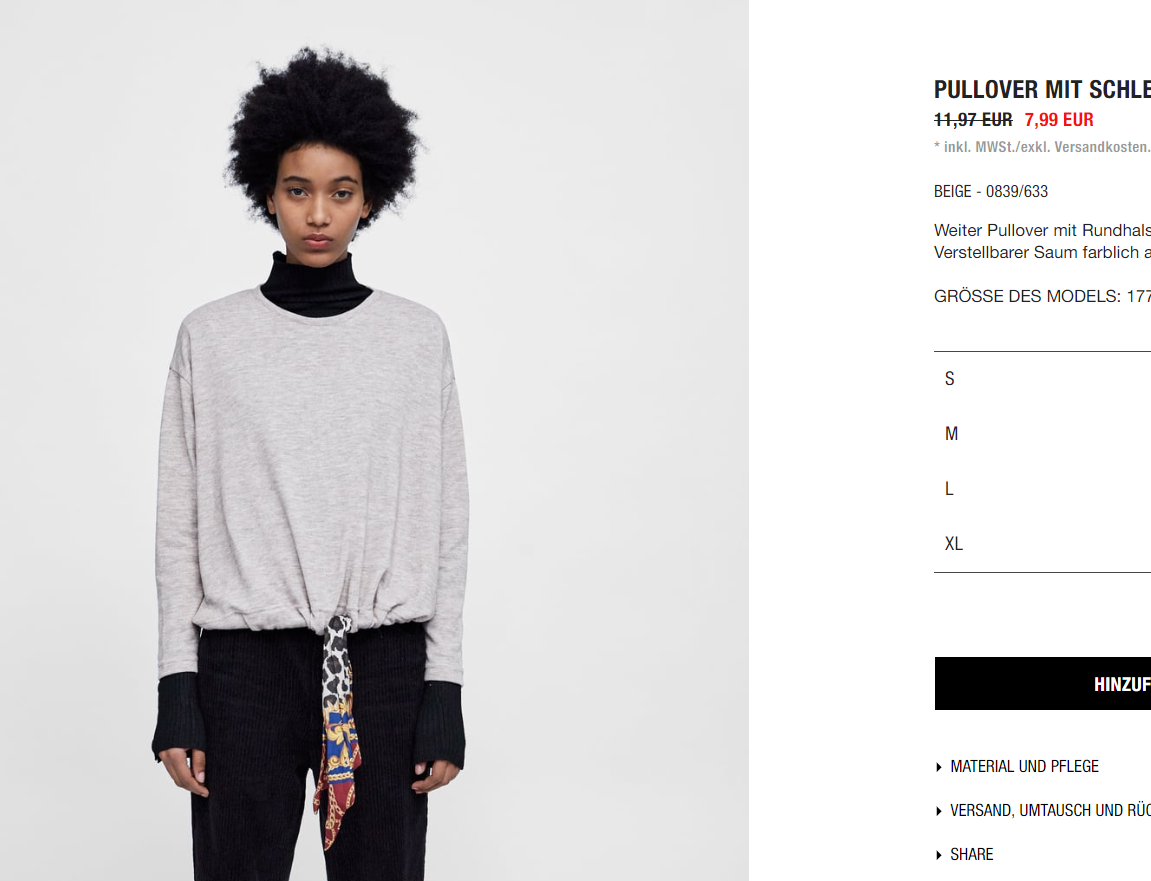Click the MWSt. and Versandkosten note
This screenshot has width=1151, height=881.
[1042, 147]
